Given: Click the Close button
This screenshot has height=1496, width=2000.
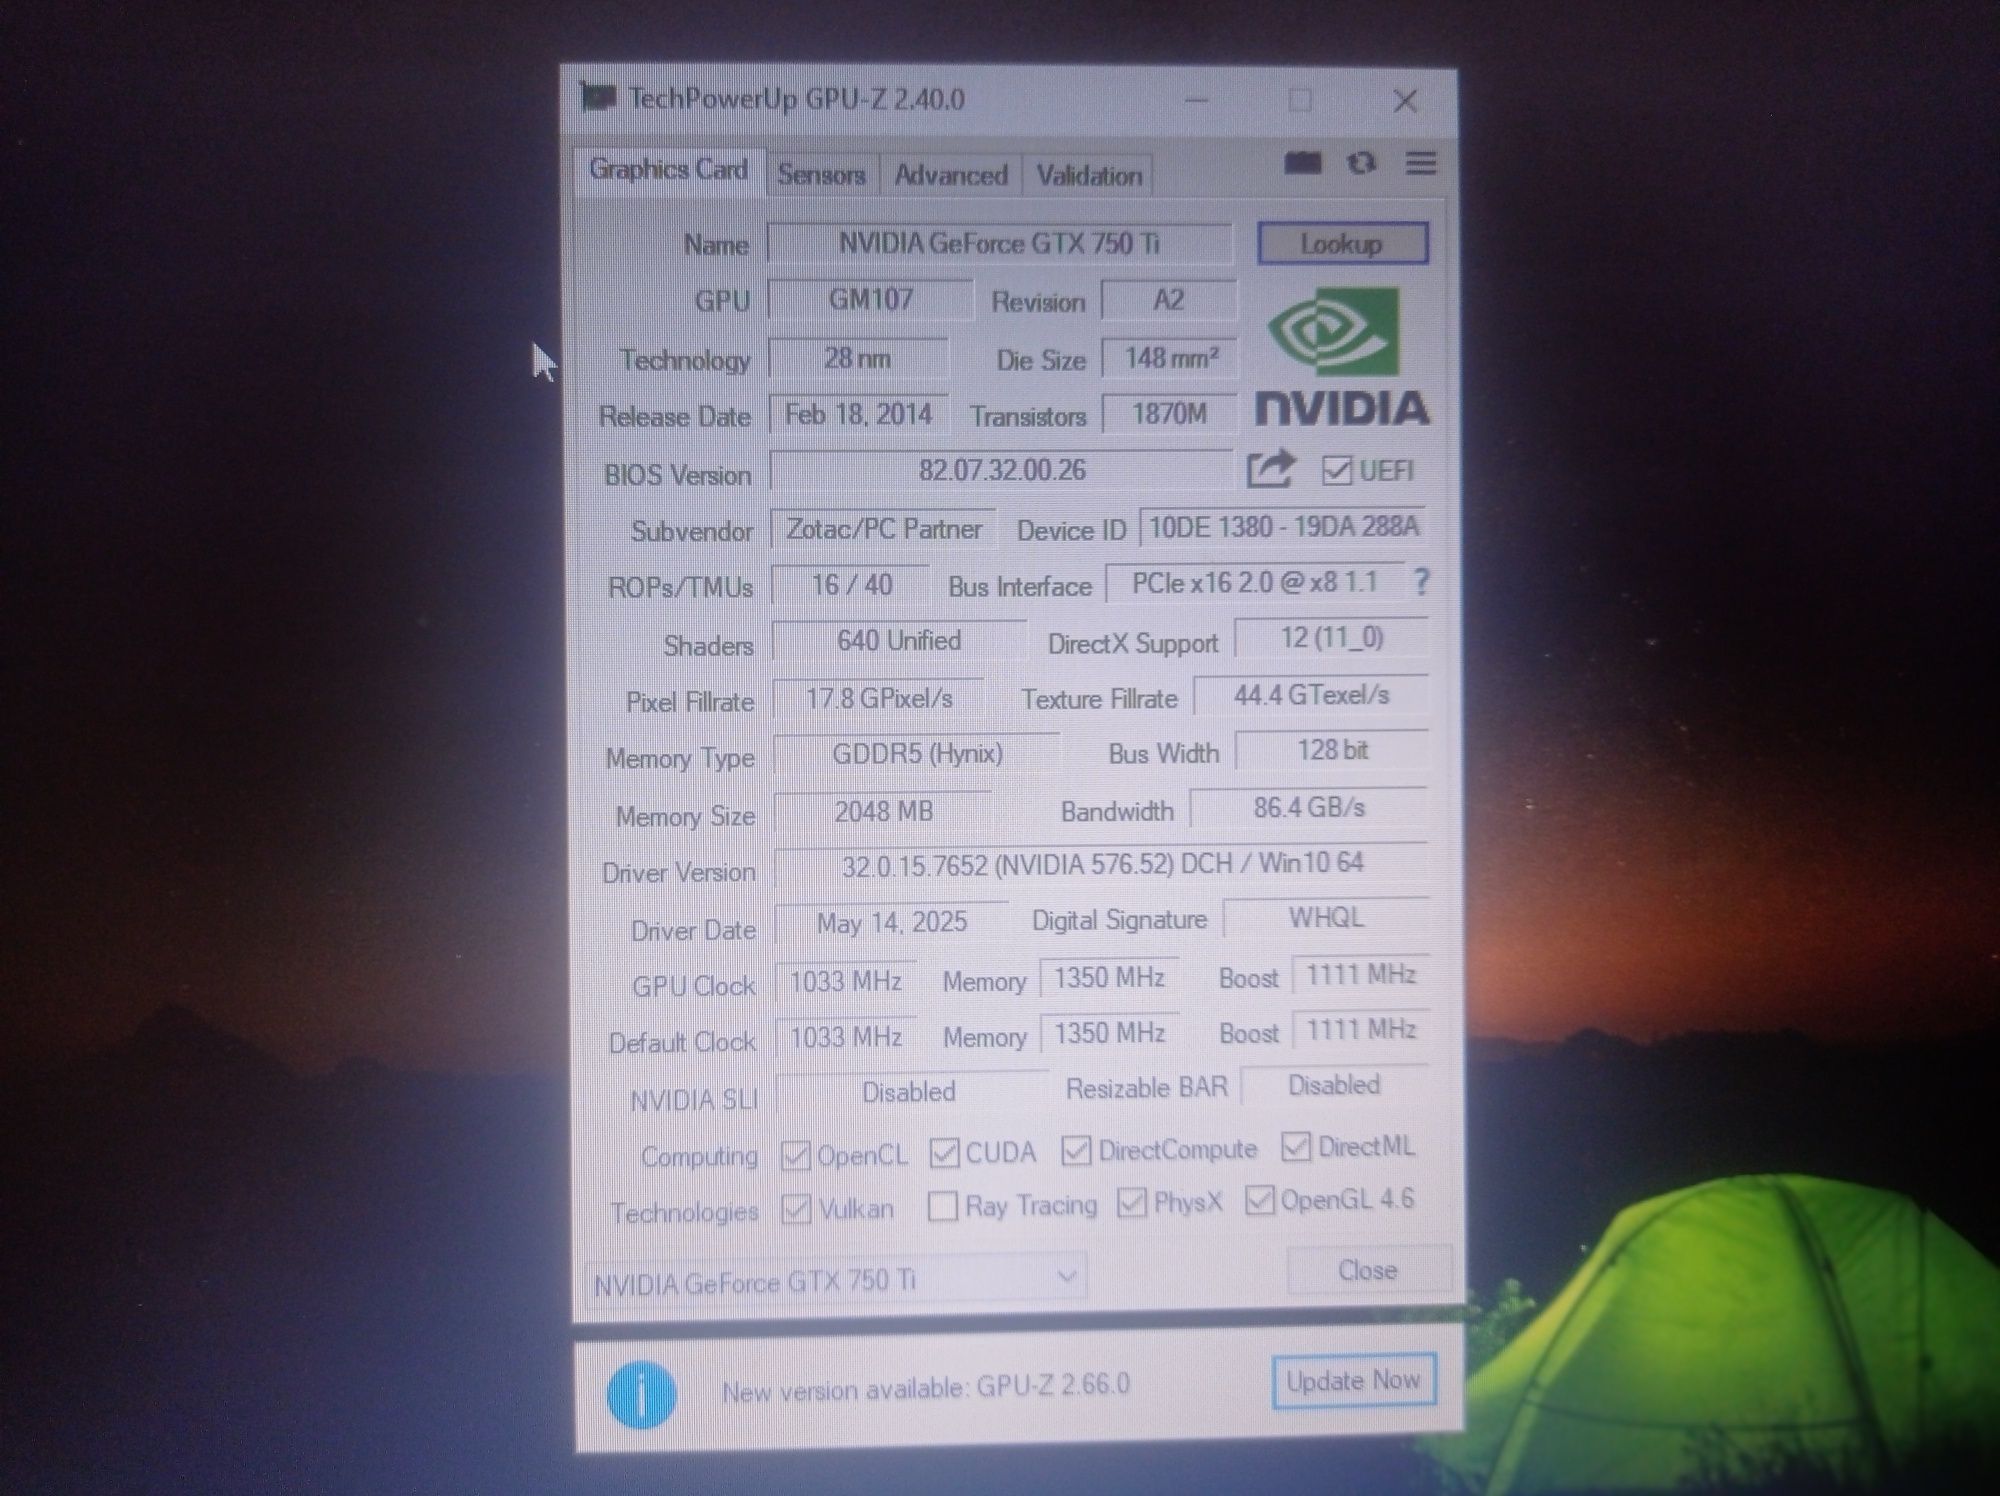Looking at the screenshot, I should point(1368,1270).
